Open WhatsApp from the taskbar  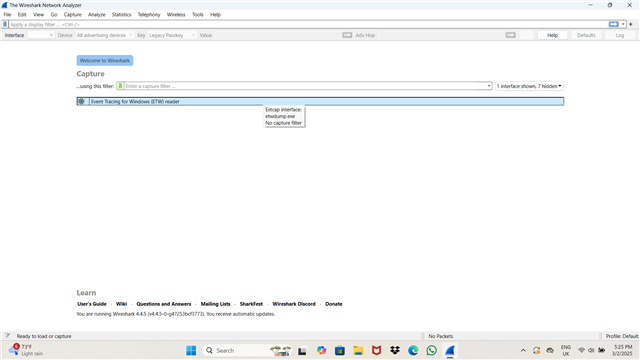[x=431, y=351]
